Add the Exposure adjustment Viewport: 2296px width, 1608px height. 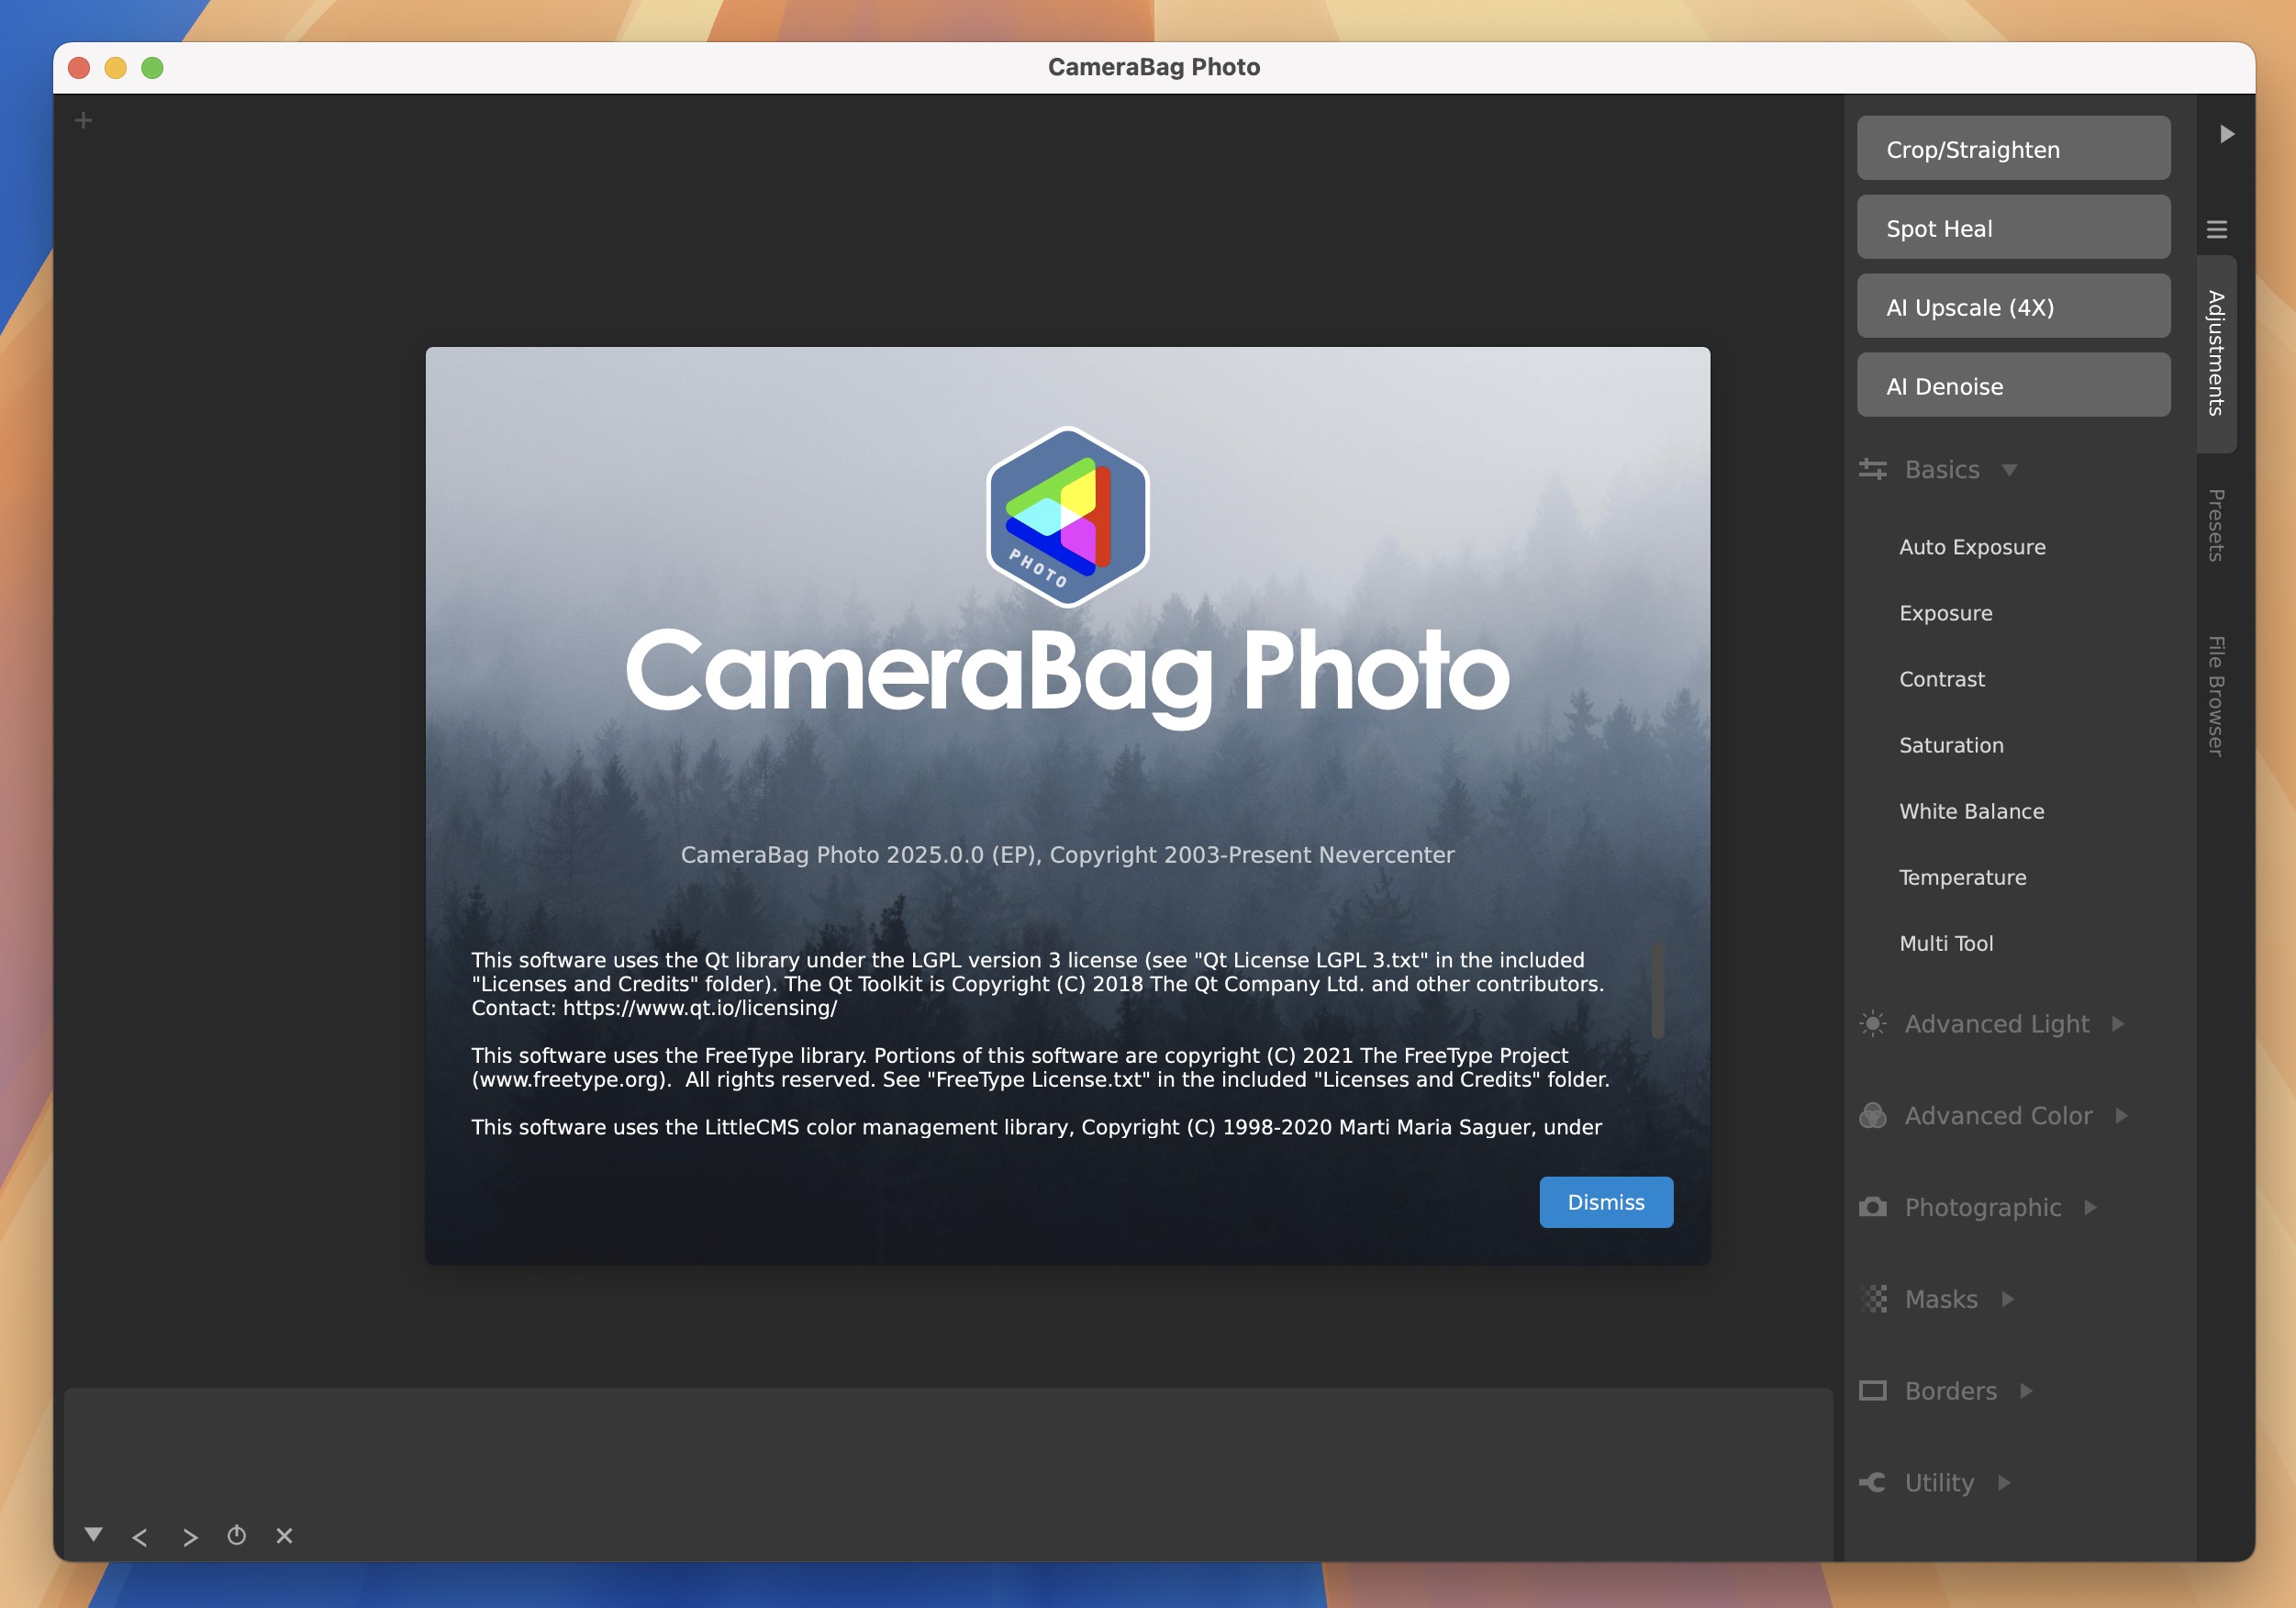click(x=1946, y=613)
